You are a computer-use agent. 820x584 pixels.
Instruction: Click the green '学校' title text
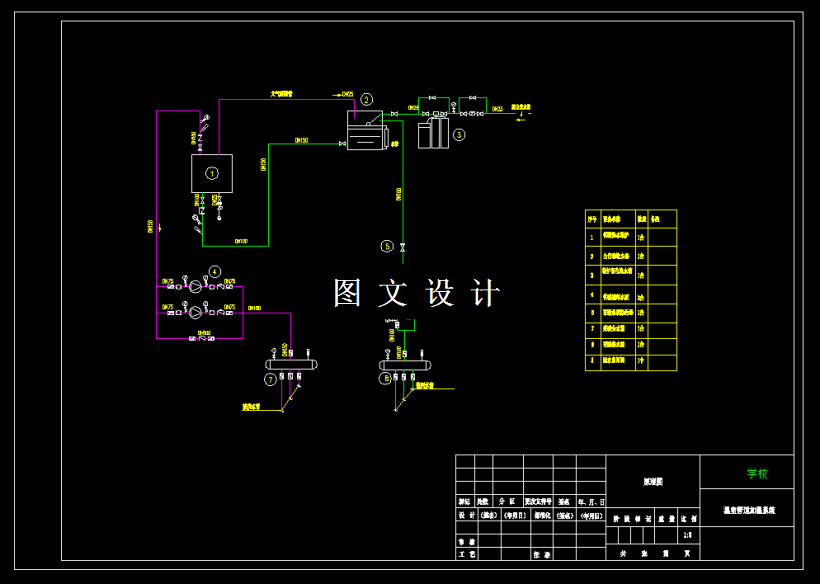pos(757,474)
